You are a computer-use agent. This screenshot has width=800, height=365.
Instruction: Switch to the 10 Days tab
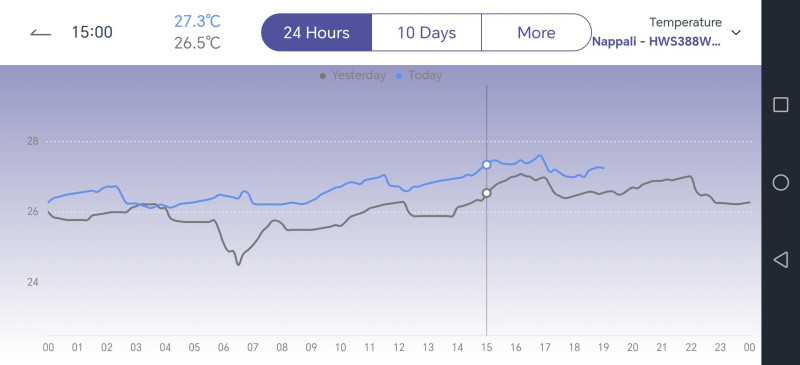coord(427,33)
